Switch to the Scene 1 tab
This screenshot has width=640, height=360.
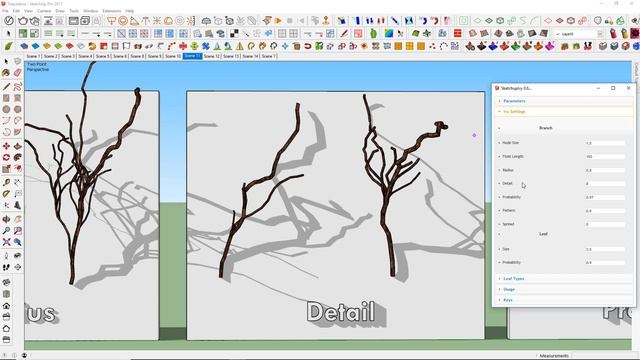click(x=33, y=56)
